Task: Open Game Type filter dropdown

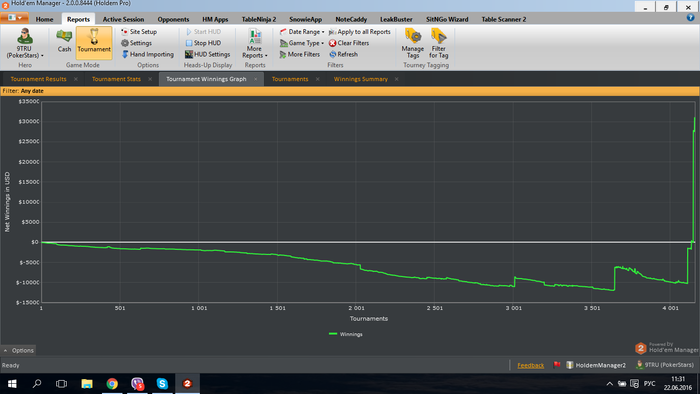Action: [302, 43]
